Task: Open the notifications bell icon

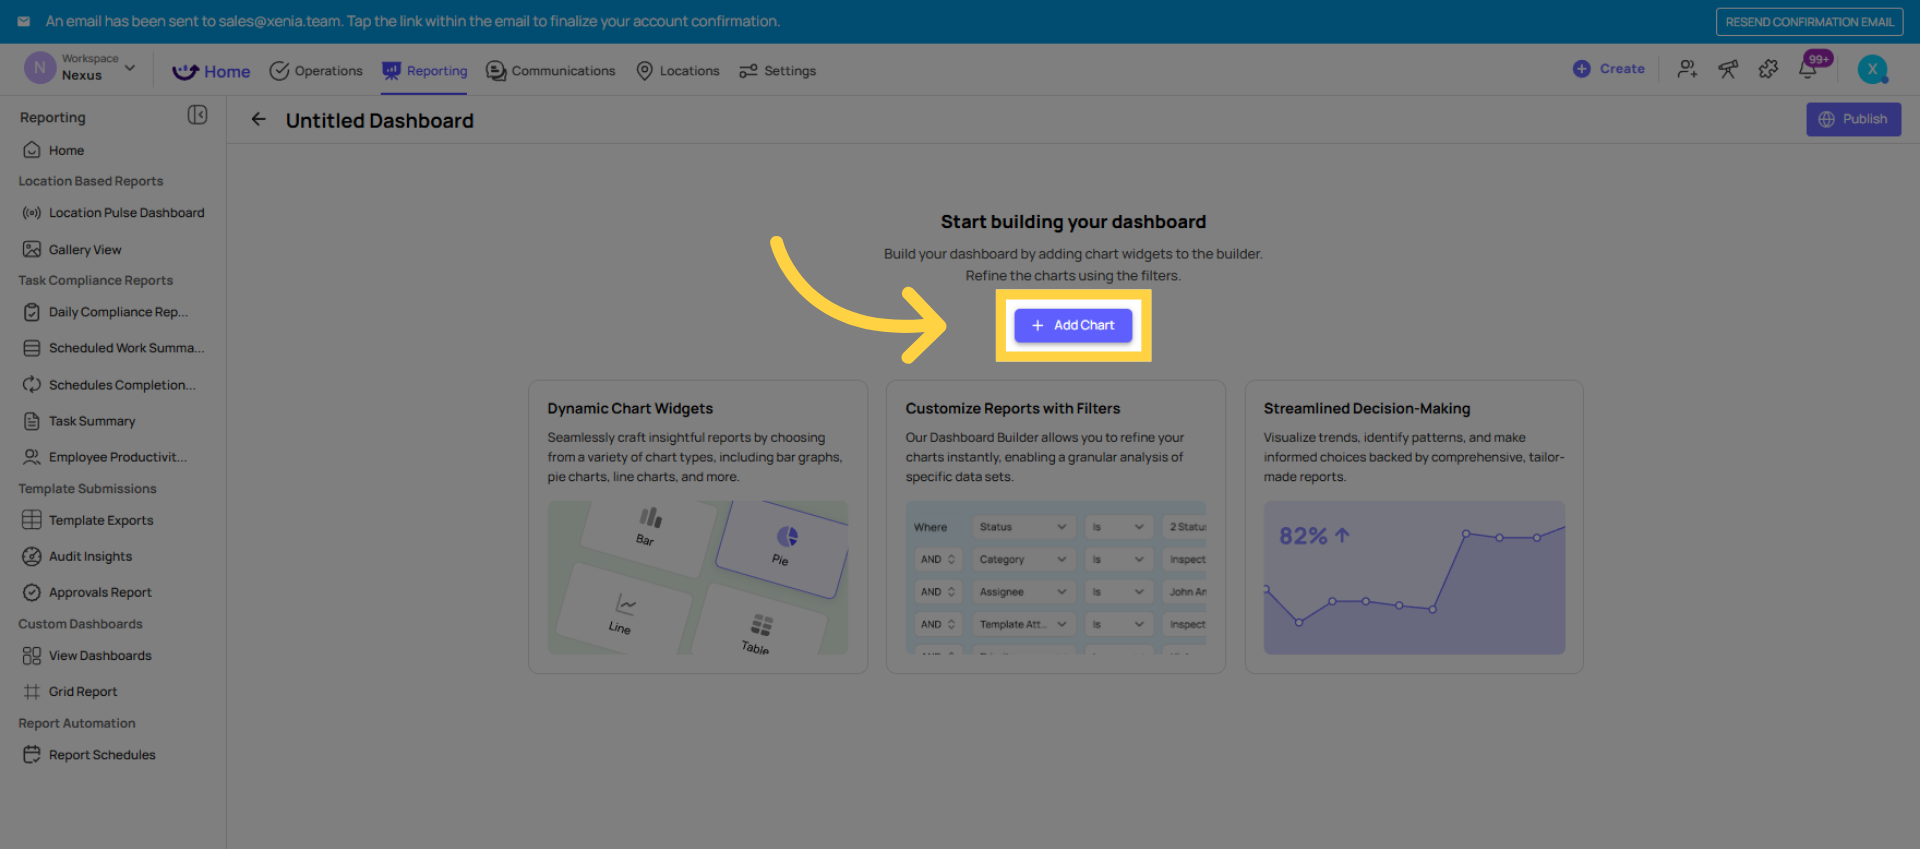Action: click(1808, 69)
